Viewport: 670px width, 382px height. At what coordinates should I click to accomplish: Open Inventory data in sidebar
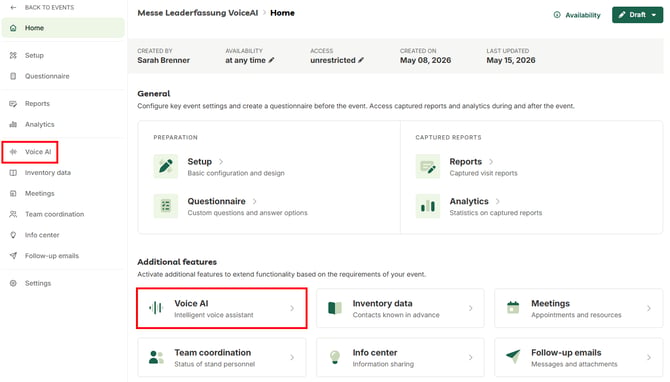(x=47, y=173)
